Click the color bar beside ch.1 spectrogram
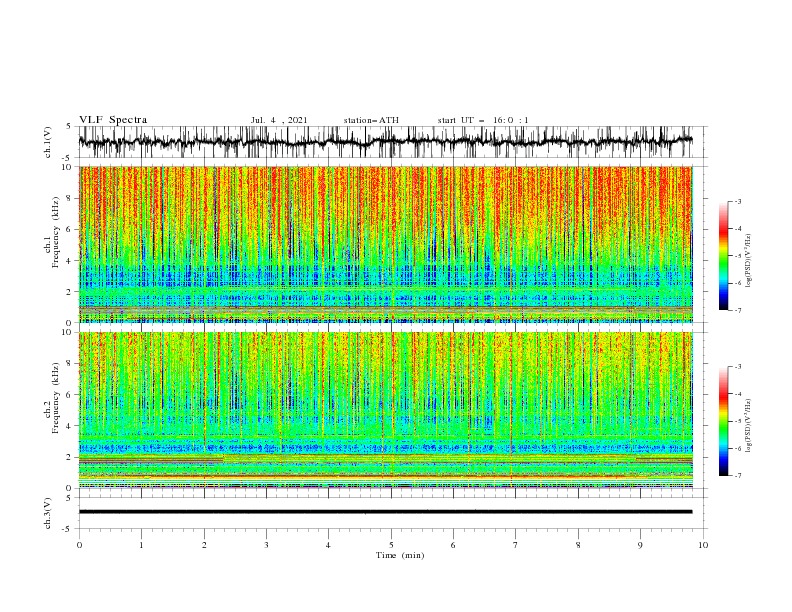792x612 pixels. [724, 256]
